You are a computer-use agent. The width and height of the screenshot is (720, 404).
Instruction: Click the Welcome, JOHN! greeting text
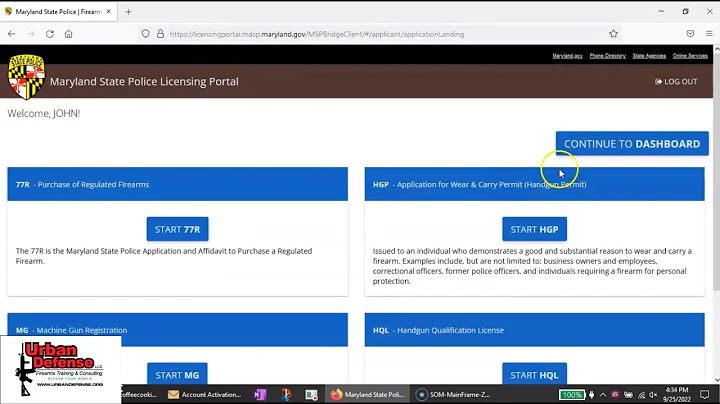(x=44, y=113)
